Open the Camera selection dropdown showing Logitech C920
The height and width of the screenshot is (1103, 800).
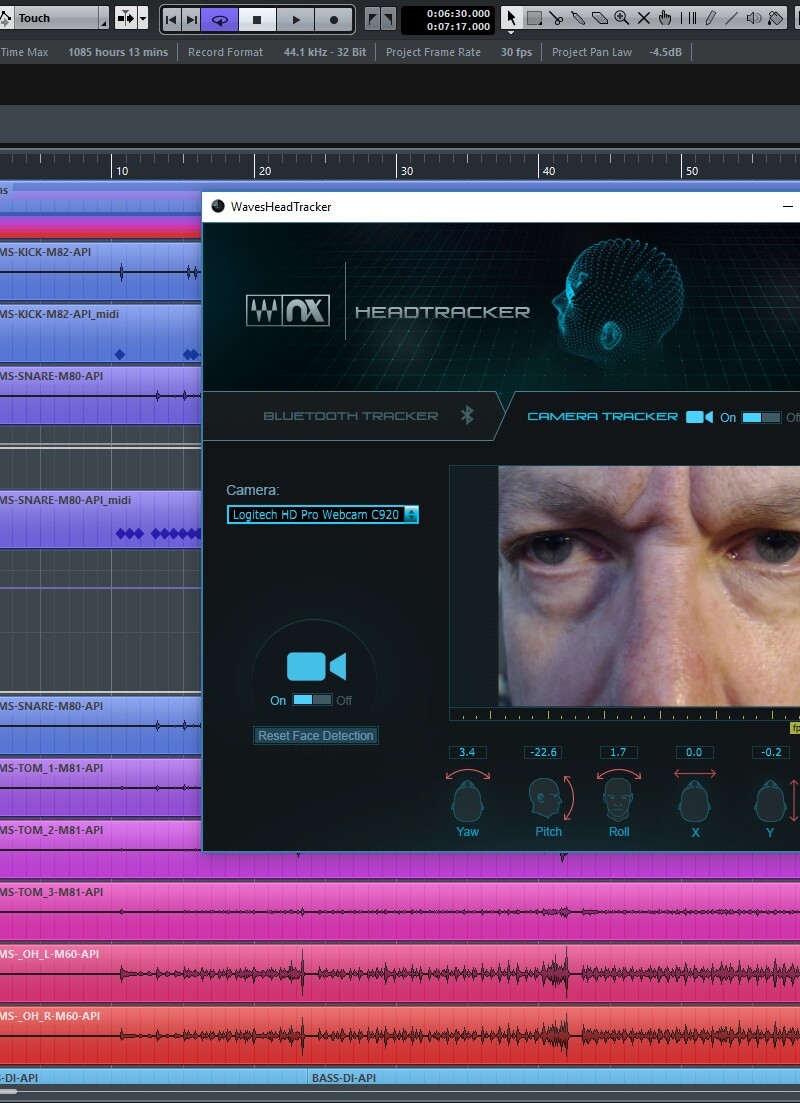click(320, 514)
